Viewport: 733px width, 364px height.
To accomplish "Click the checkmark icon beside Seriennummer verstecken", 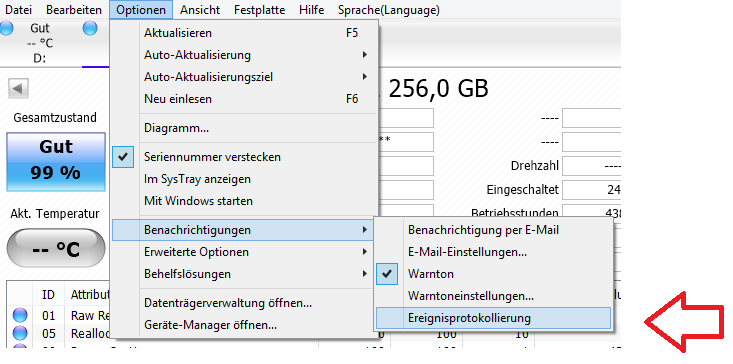I will click(x=123, y=157).
